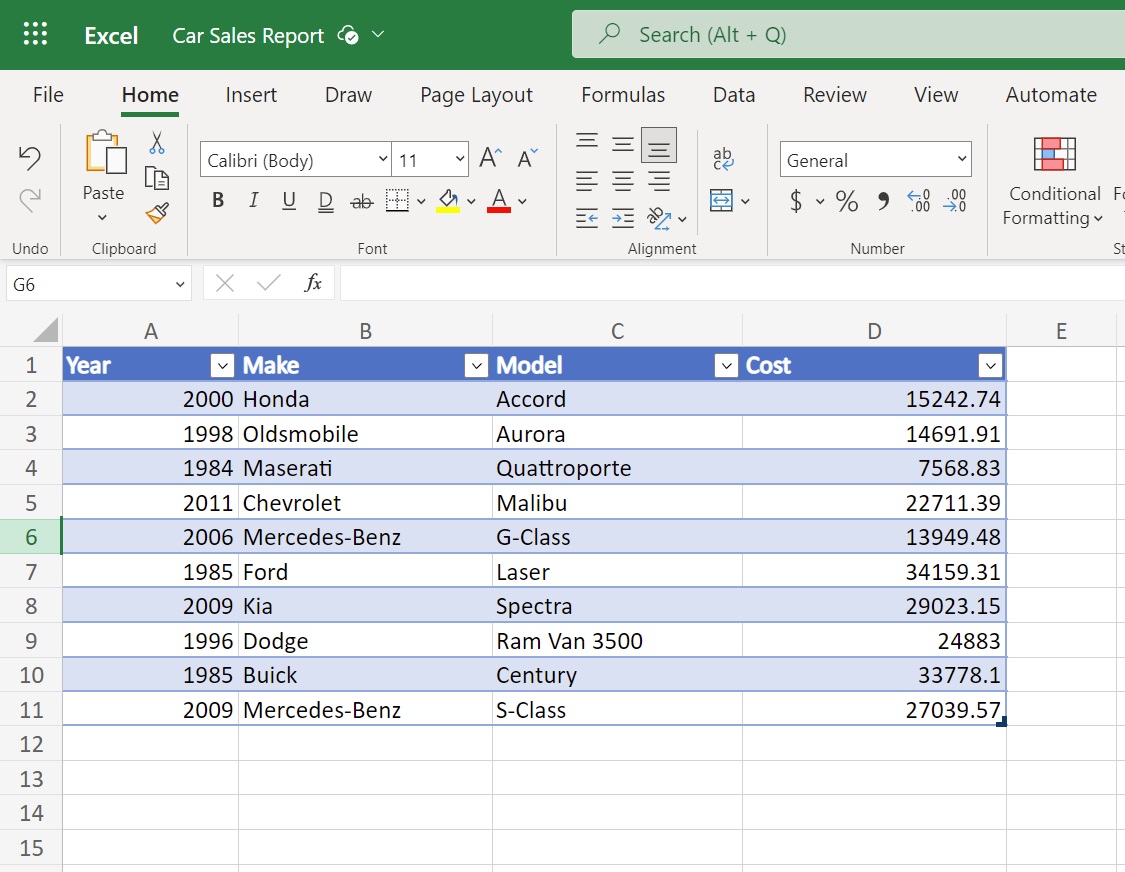
Task: Toggle italic formatting
Action: (x=253, y=200)
